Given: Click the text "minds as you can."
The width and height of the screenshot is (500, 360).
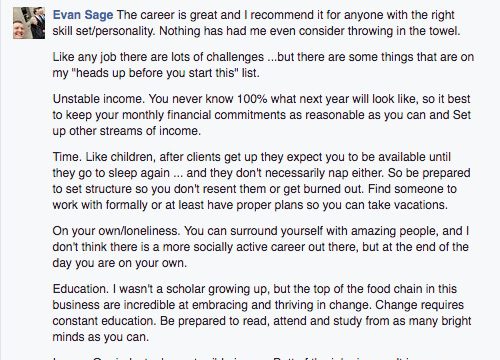Looking at the screenshot, I should [x=101, y=337].
